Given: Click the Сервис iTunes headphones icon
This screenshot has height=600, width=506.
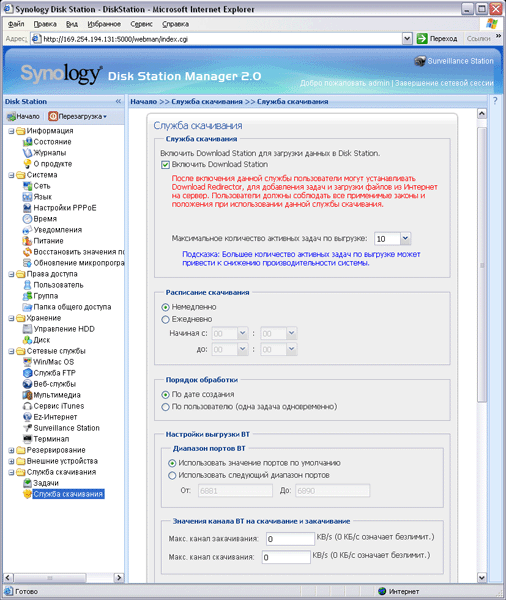Looking at the screenshot, I should coord(27,406).
